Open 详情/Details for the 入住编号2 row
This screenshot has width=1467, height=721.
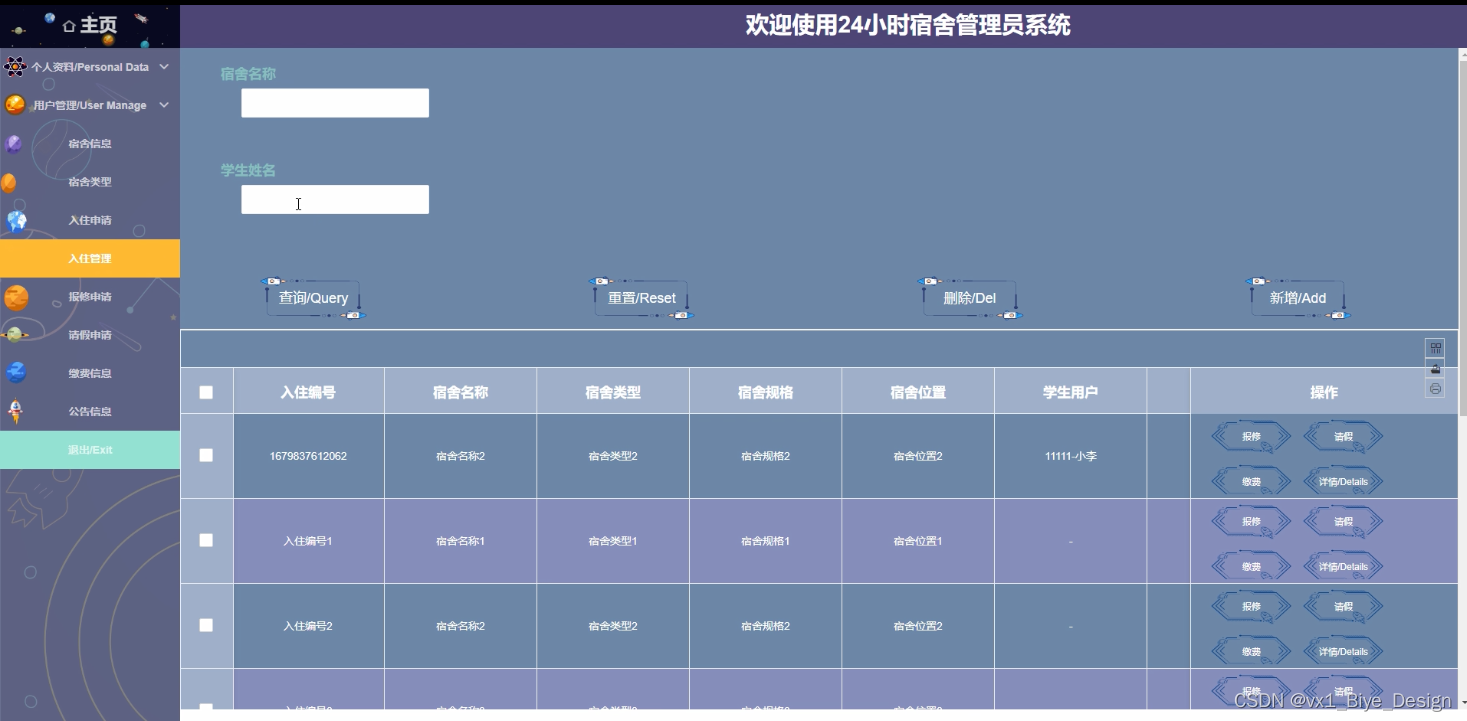point(1343,652)
